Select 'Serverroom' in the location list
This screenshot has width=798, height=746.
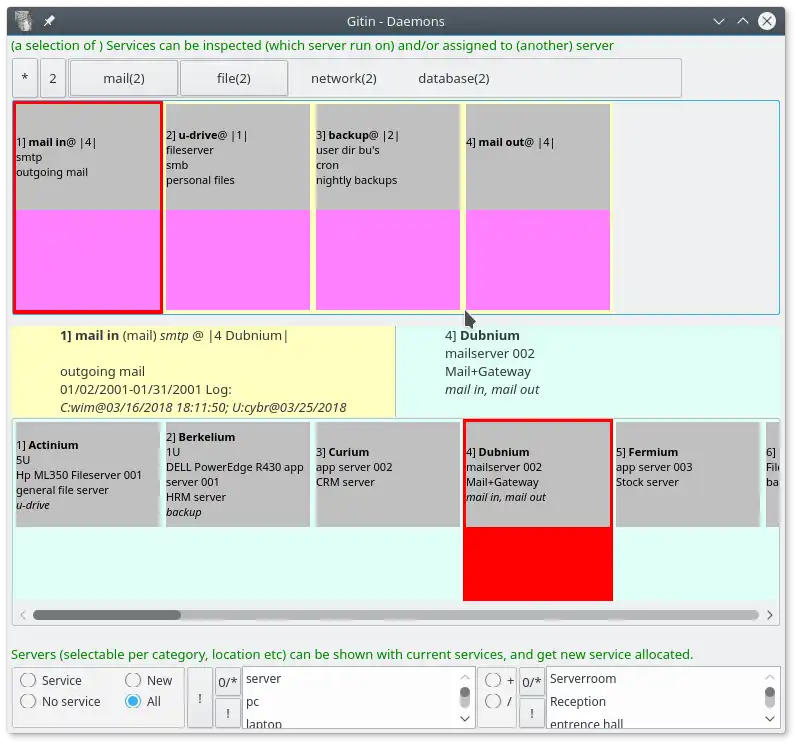click(654, 679)
